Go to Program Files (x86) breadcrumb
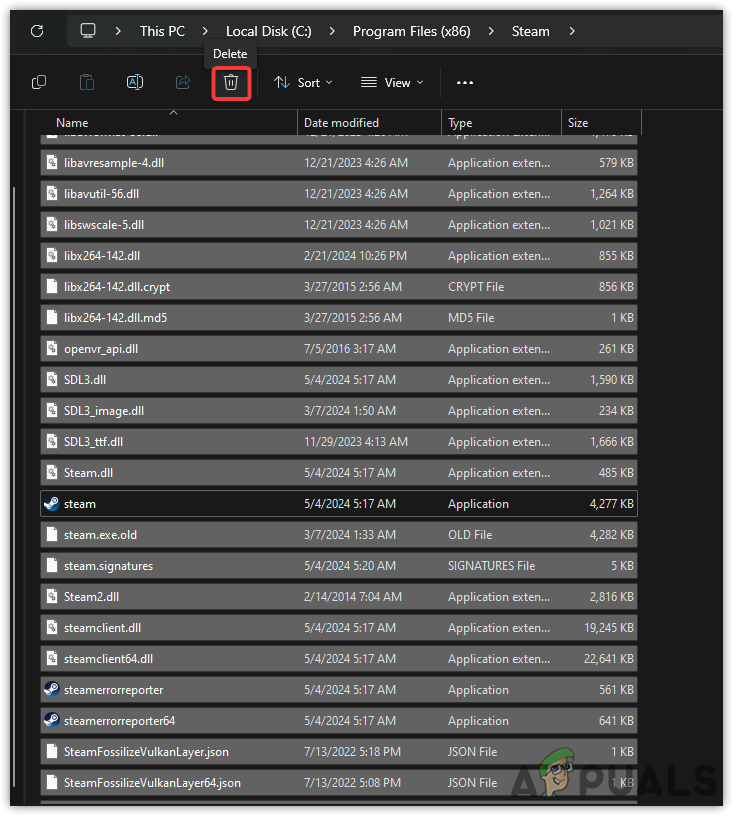This screenshot has height=816, width=733. pyautogui.click(x=411, y=31)
